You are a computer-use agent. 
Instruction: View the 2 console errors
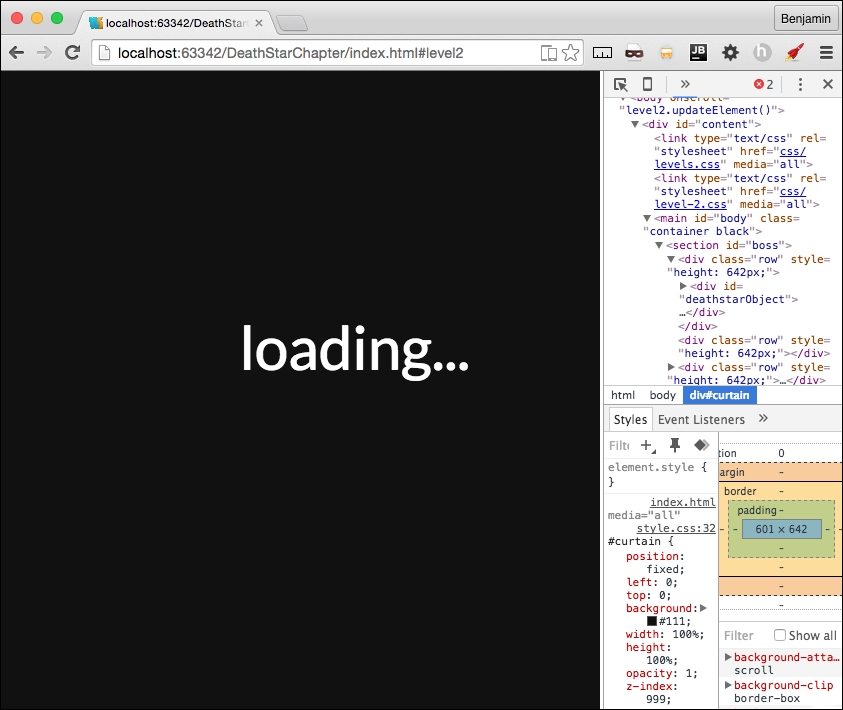[x=765, y=84]
